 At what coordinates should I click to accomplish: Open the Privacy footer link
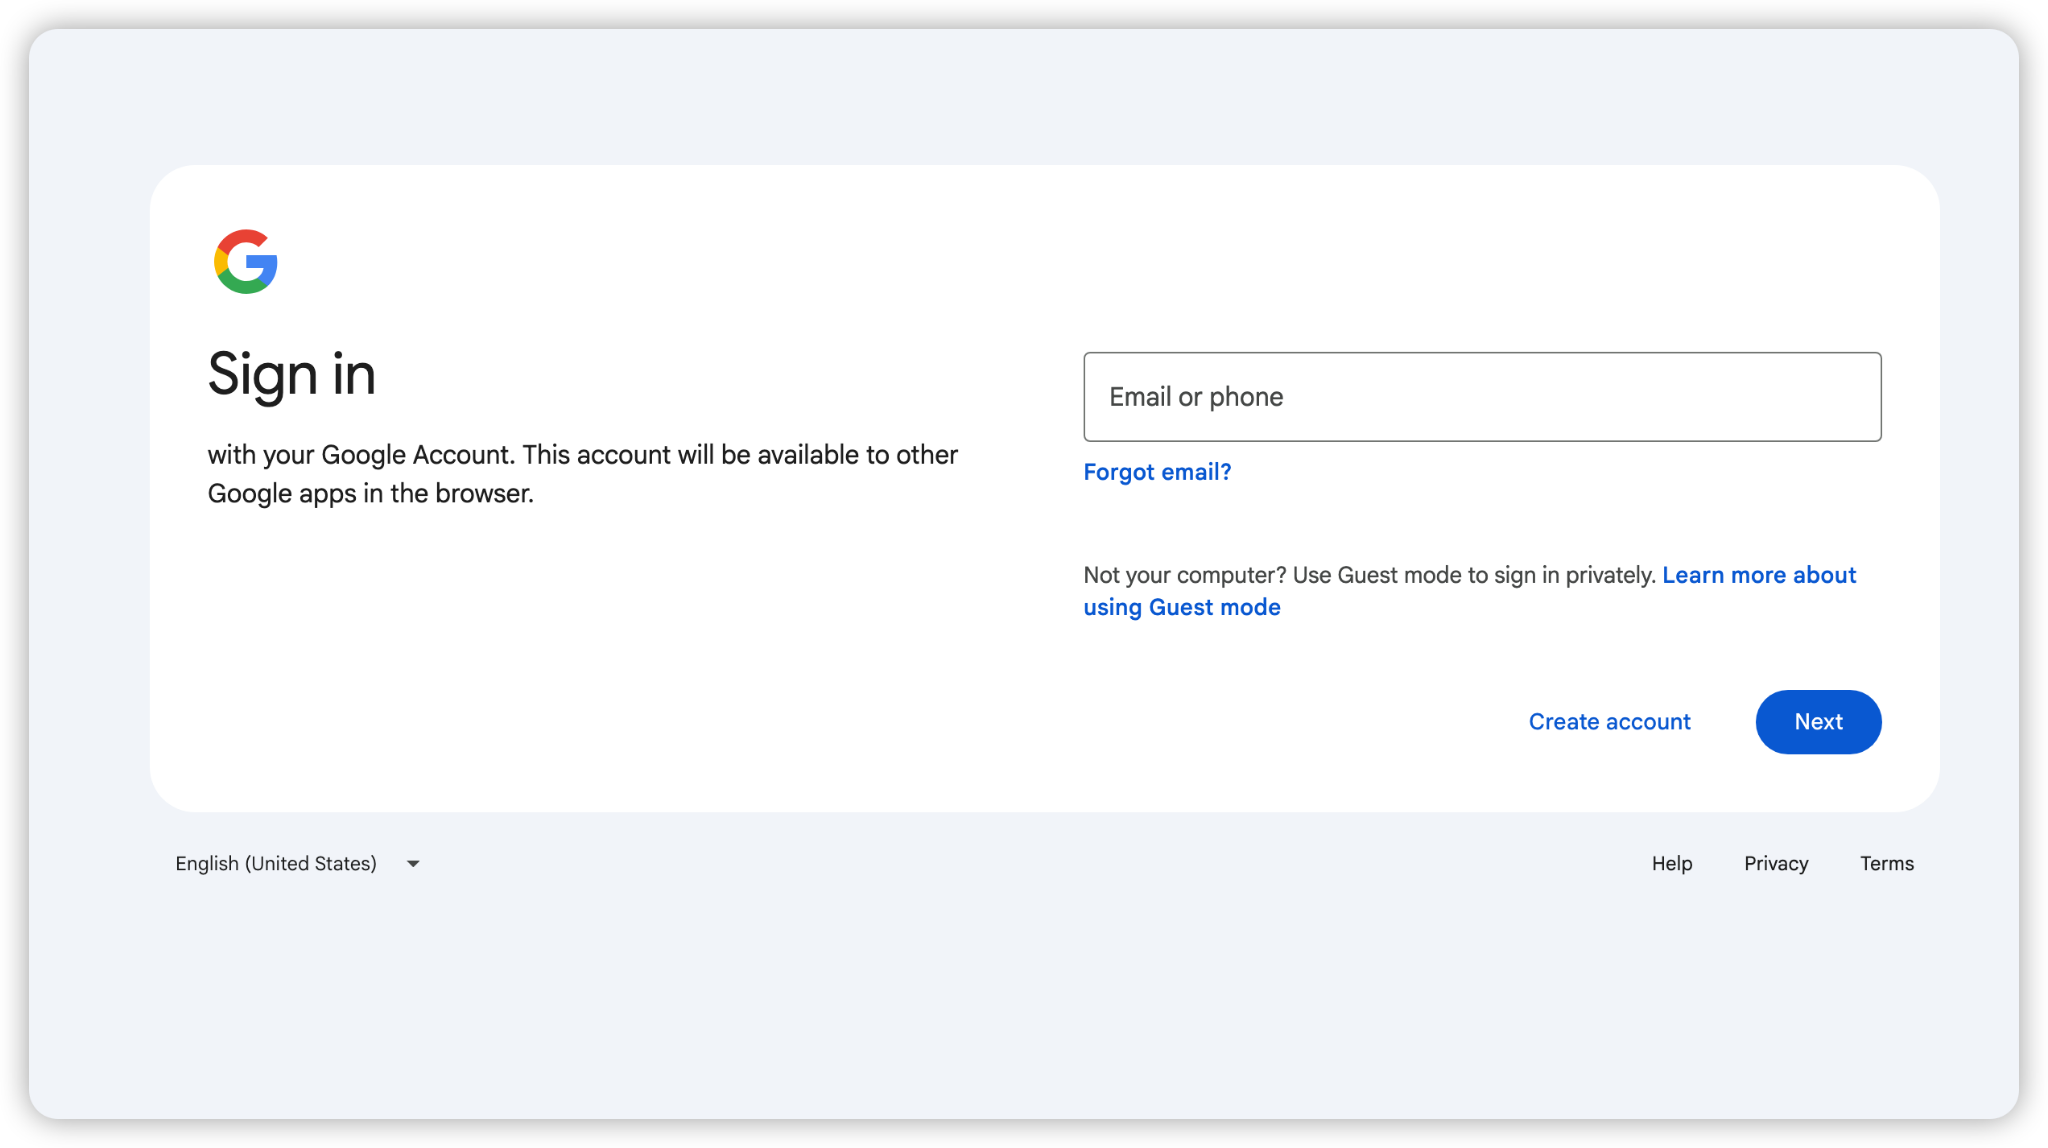coord(1776,864)
